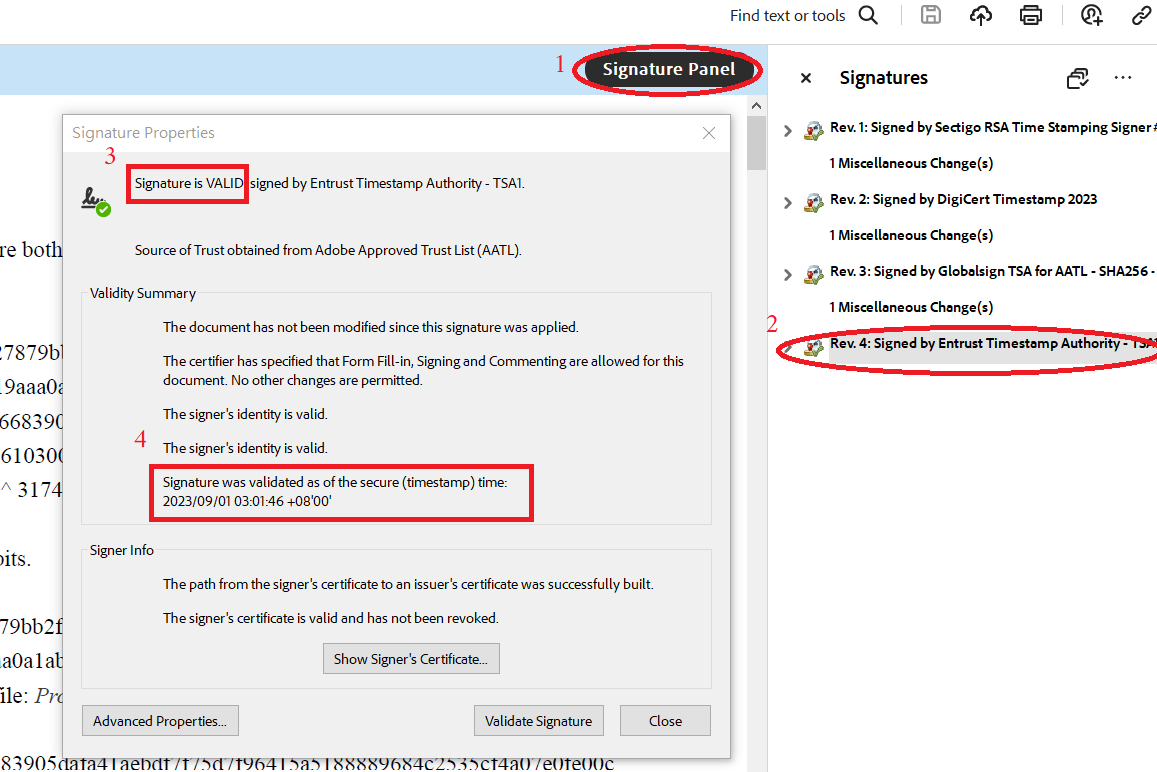The height and width of the screenshot is (772, 1157).
Task: Click the validate all signatures icon
Action: coord(1077,77)
